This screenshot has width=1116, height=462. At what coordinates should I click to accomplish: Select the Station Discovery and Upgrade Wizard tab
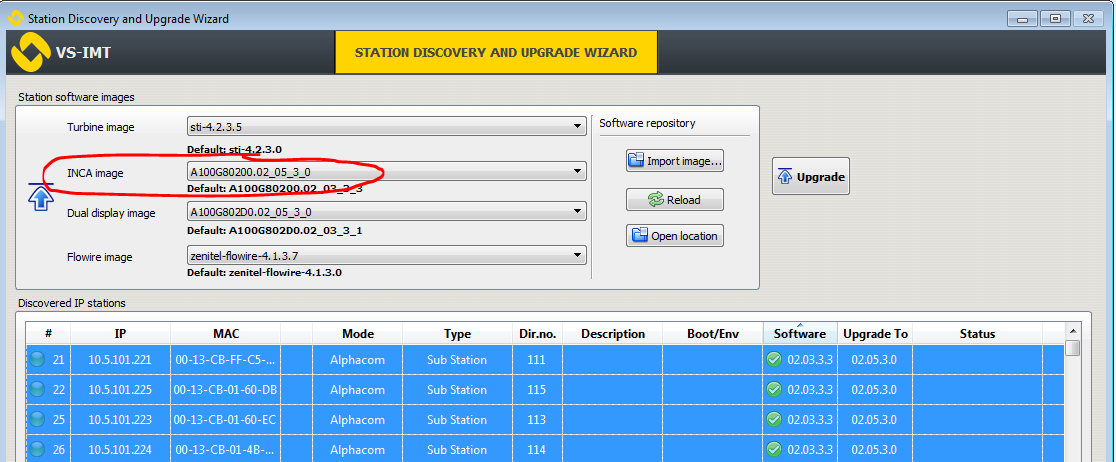pyautogui.click(x=496, y=52)
